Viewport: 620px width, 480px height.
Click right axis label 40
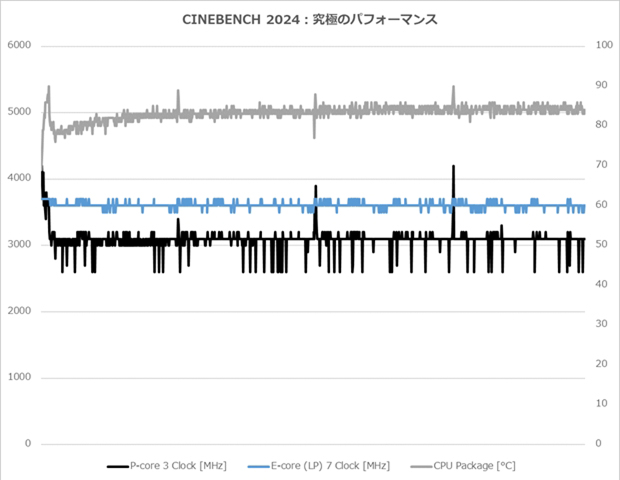pyautogui.click(x=601, y=284)
